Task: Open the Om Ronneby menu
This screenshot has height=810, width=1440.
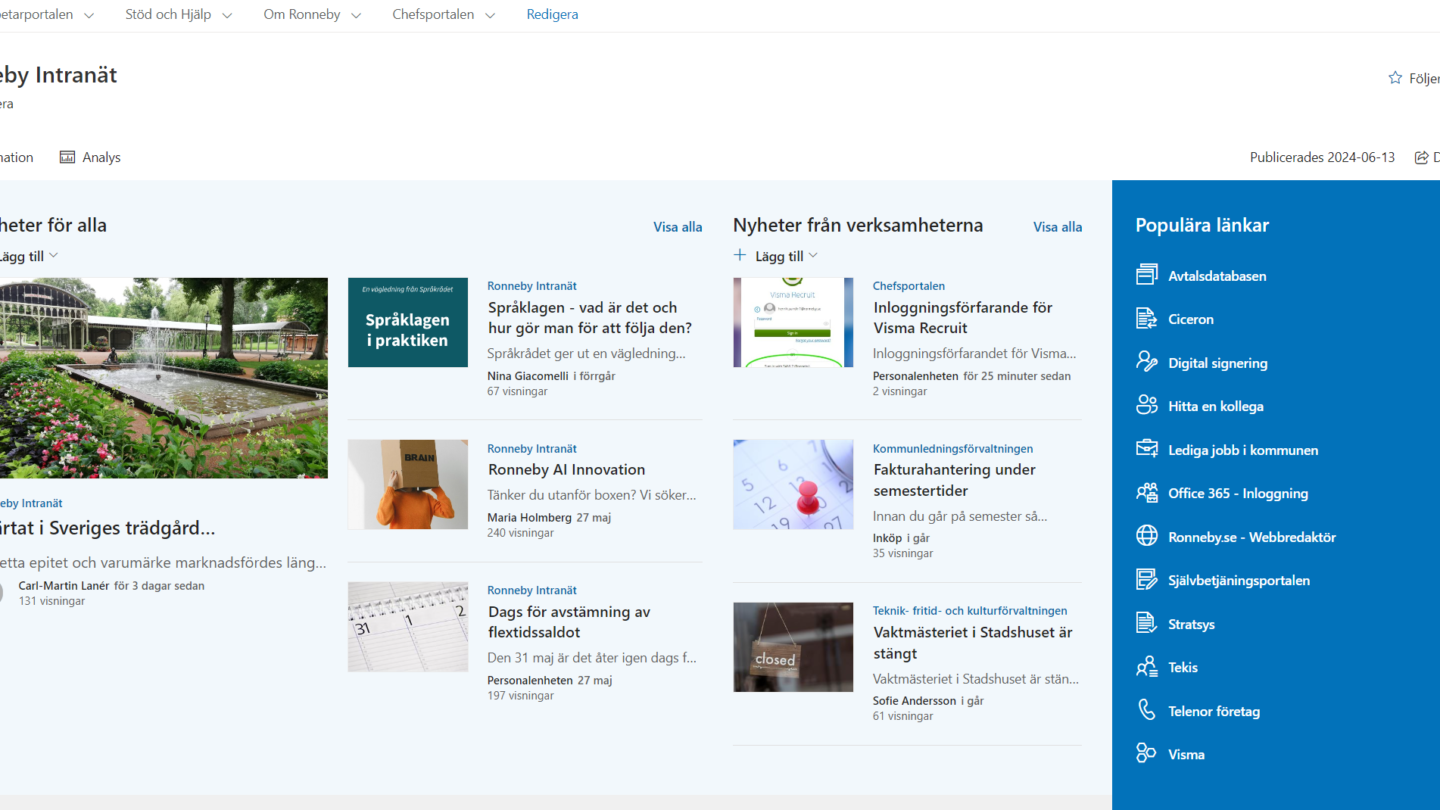Action: point(302,15)
